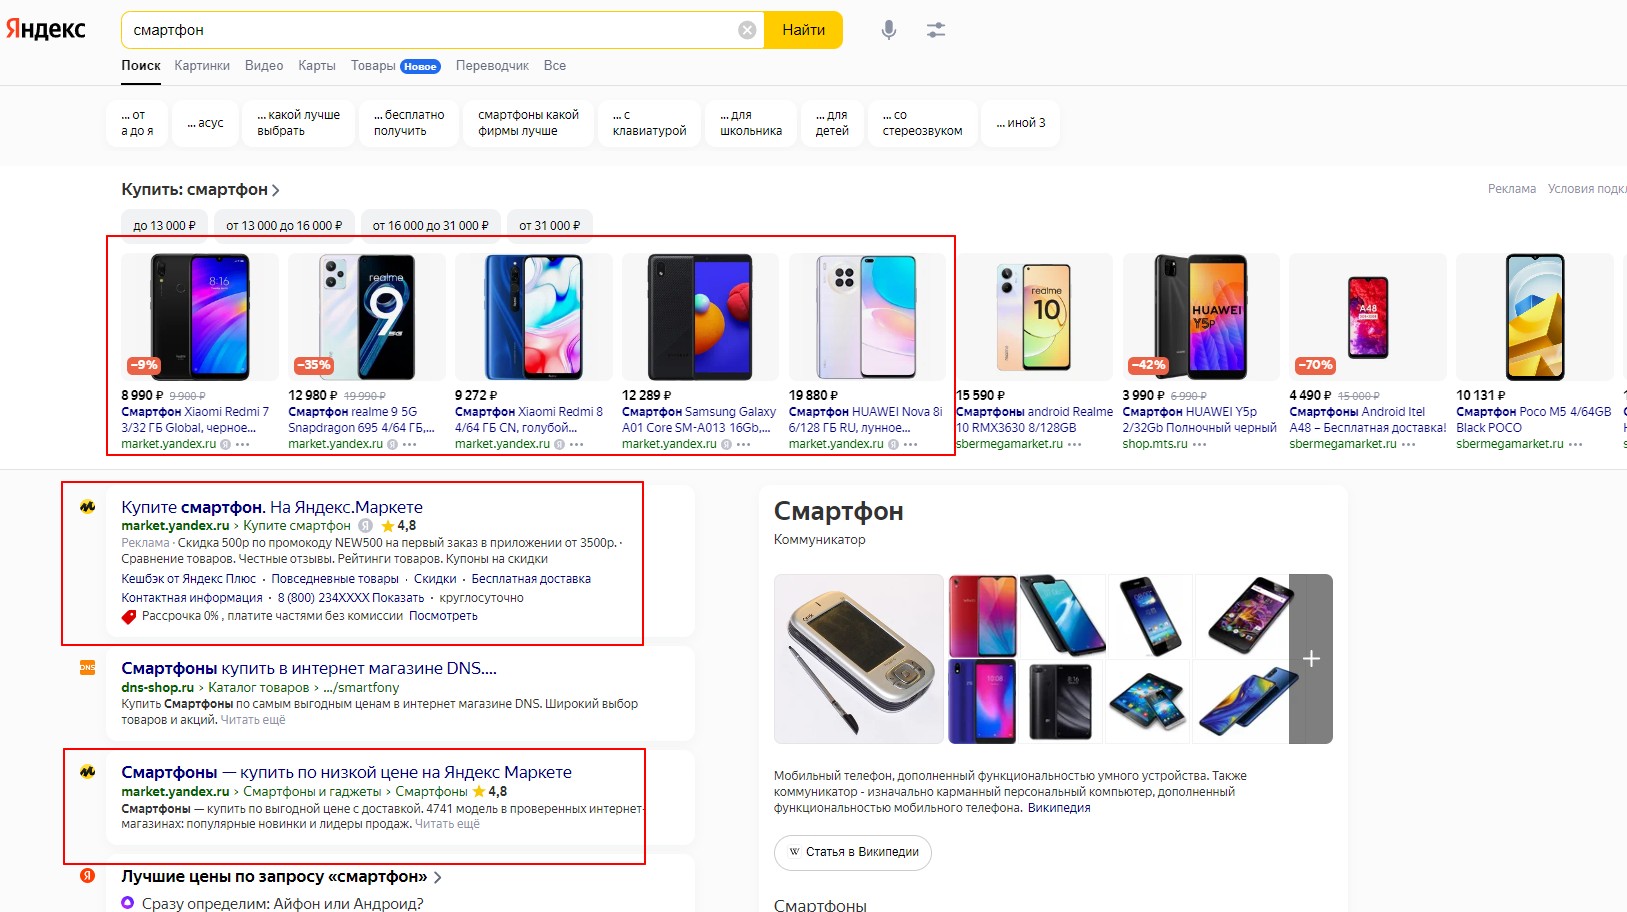
Task: Open the Товары tab
Action: (373, 66)
